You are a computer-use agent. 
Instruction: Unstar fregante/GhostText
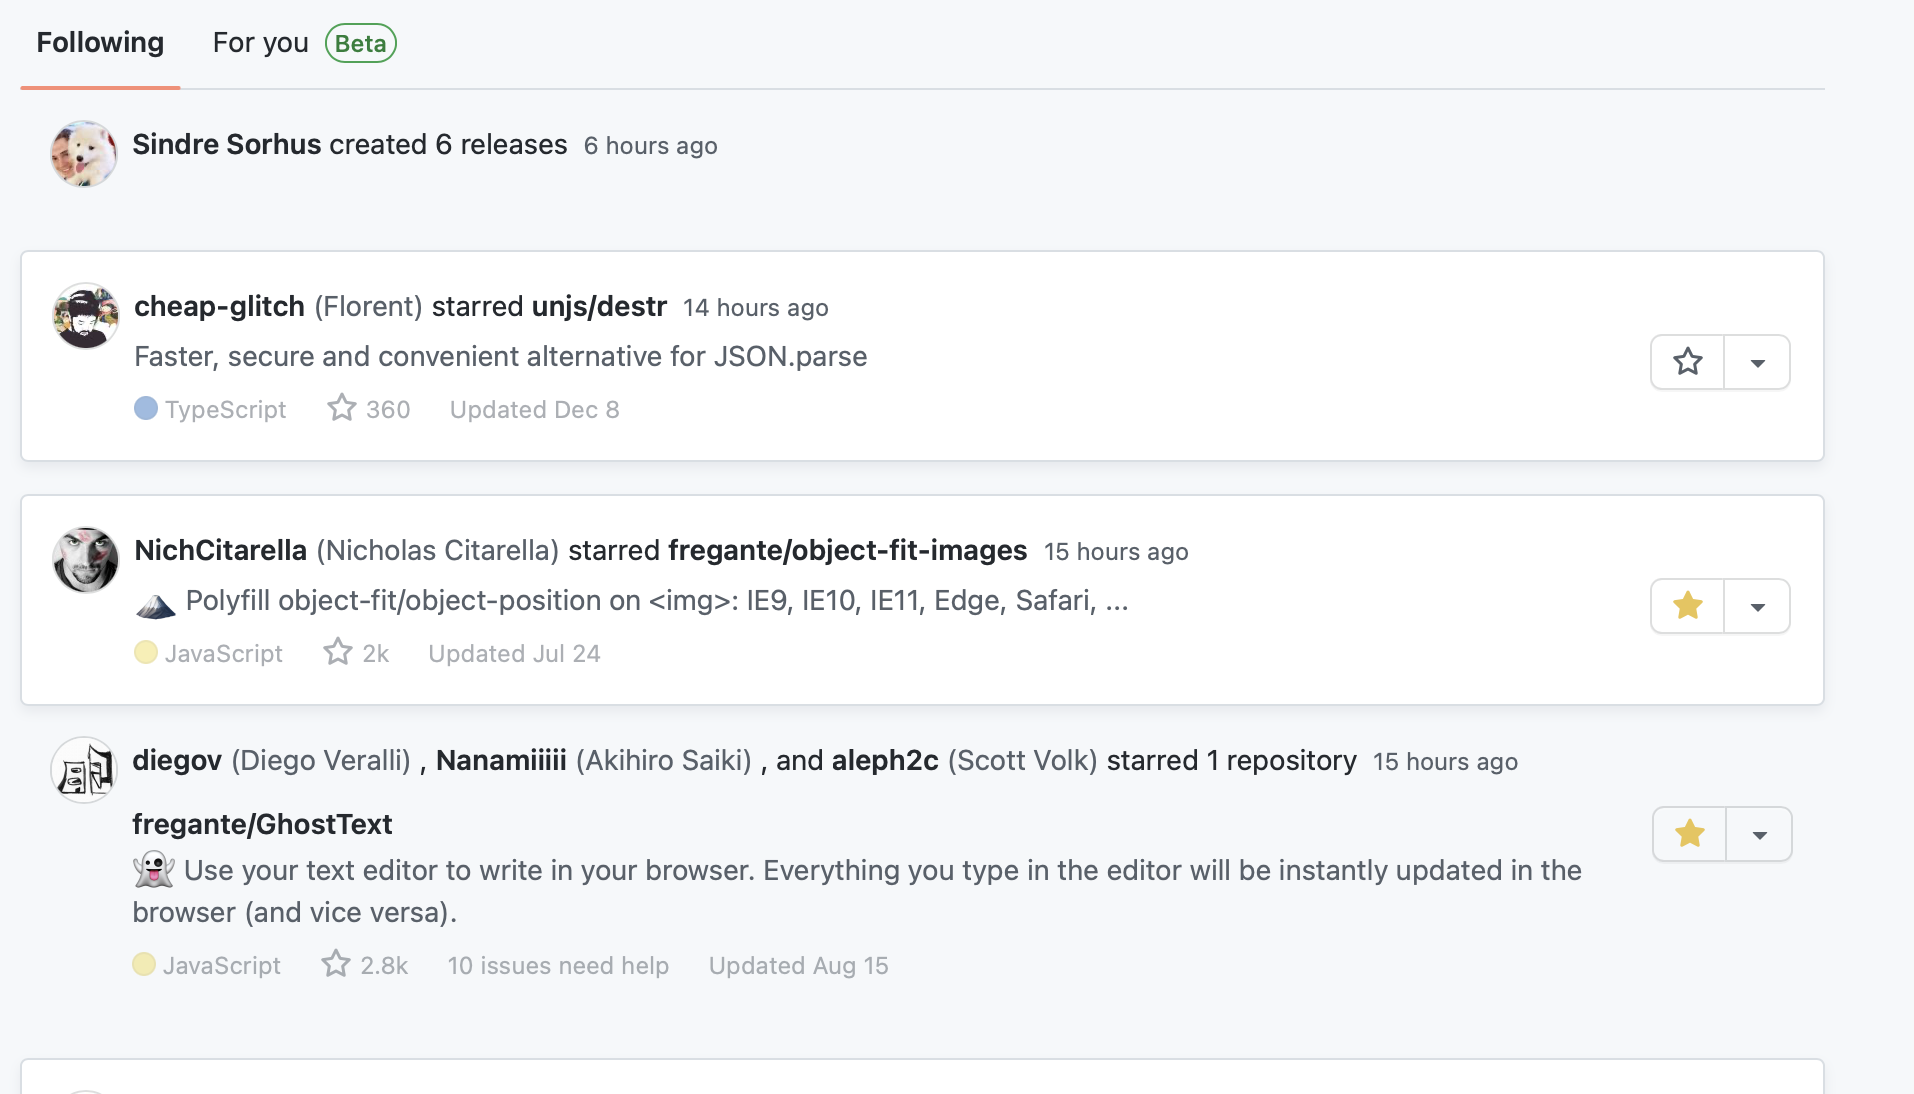1687,833
